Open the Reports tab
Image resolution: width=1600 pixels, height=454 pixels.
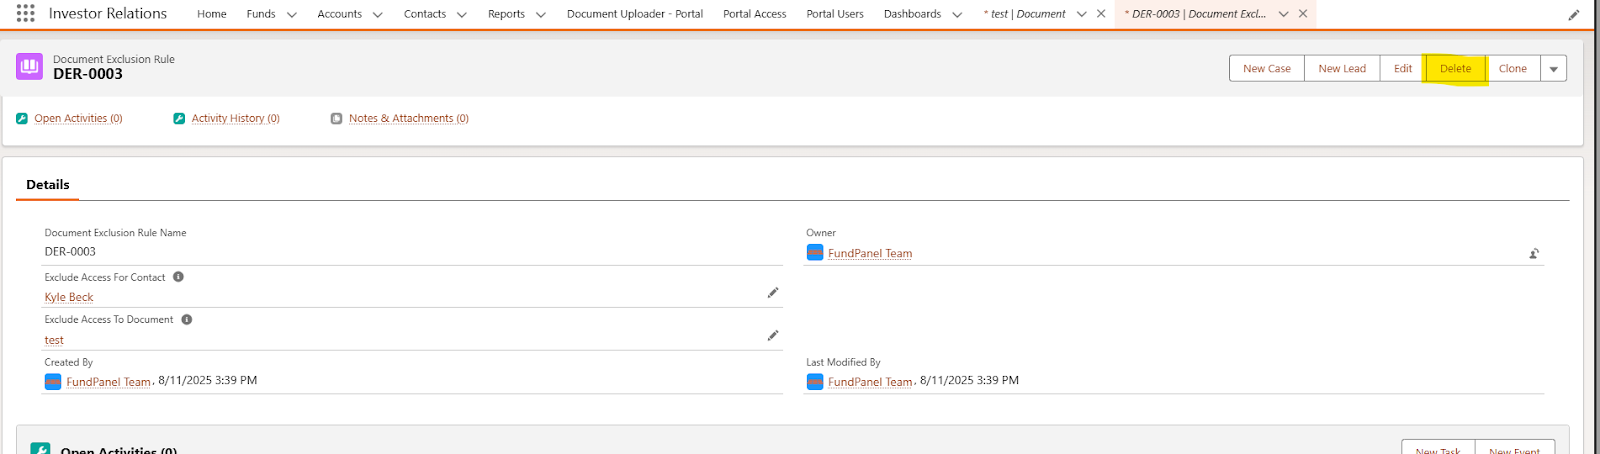506,14
